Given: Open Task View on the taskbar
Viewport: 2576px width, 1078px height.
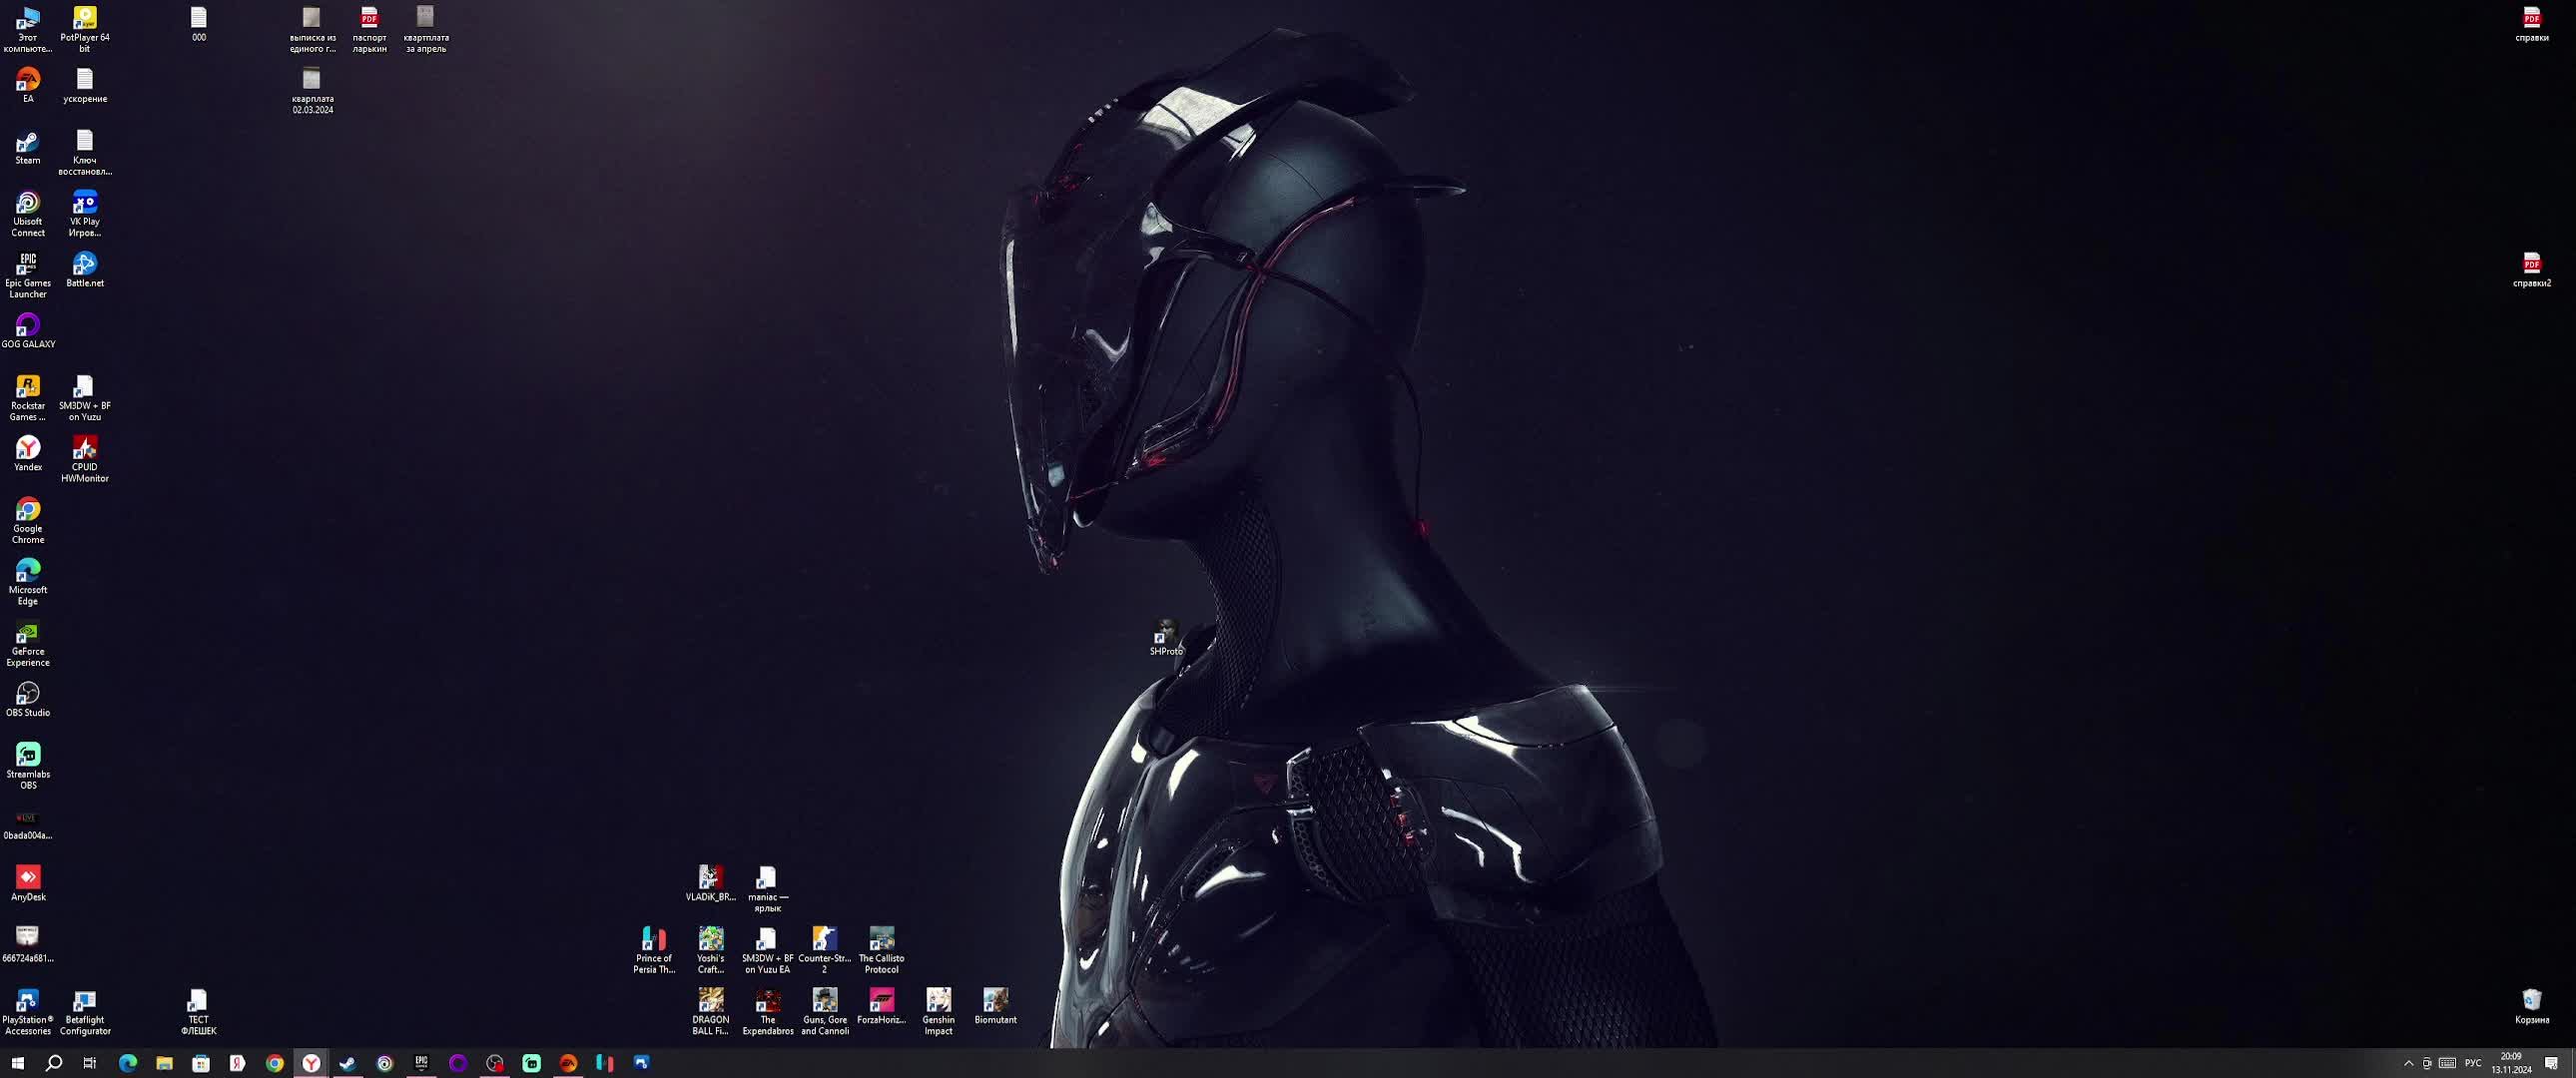Looking at the screenshot, I should click(90, 1063).
